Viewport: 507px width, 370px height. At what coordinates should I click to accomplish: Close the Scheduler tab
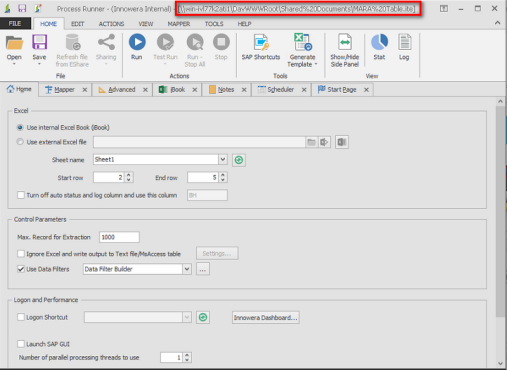304,90
